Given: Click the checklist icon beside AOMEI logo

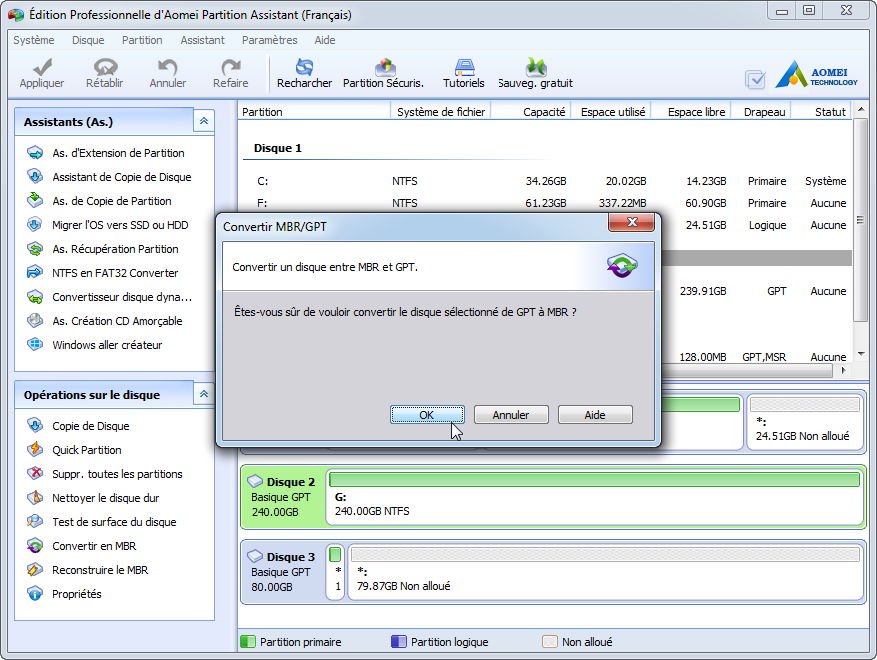Looking at the screenshot, I should click(756, 80).
